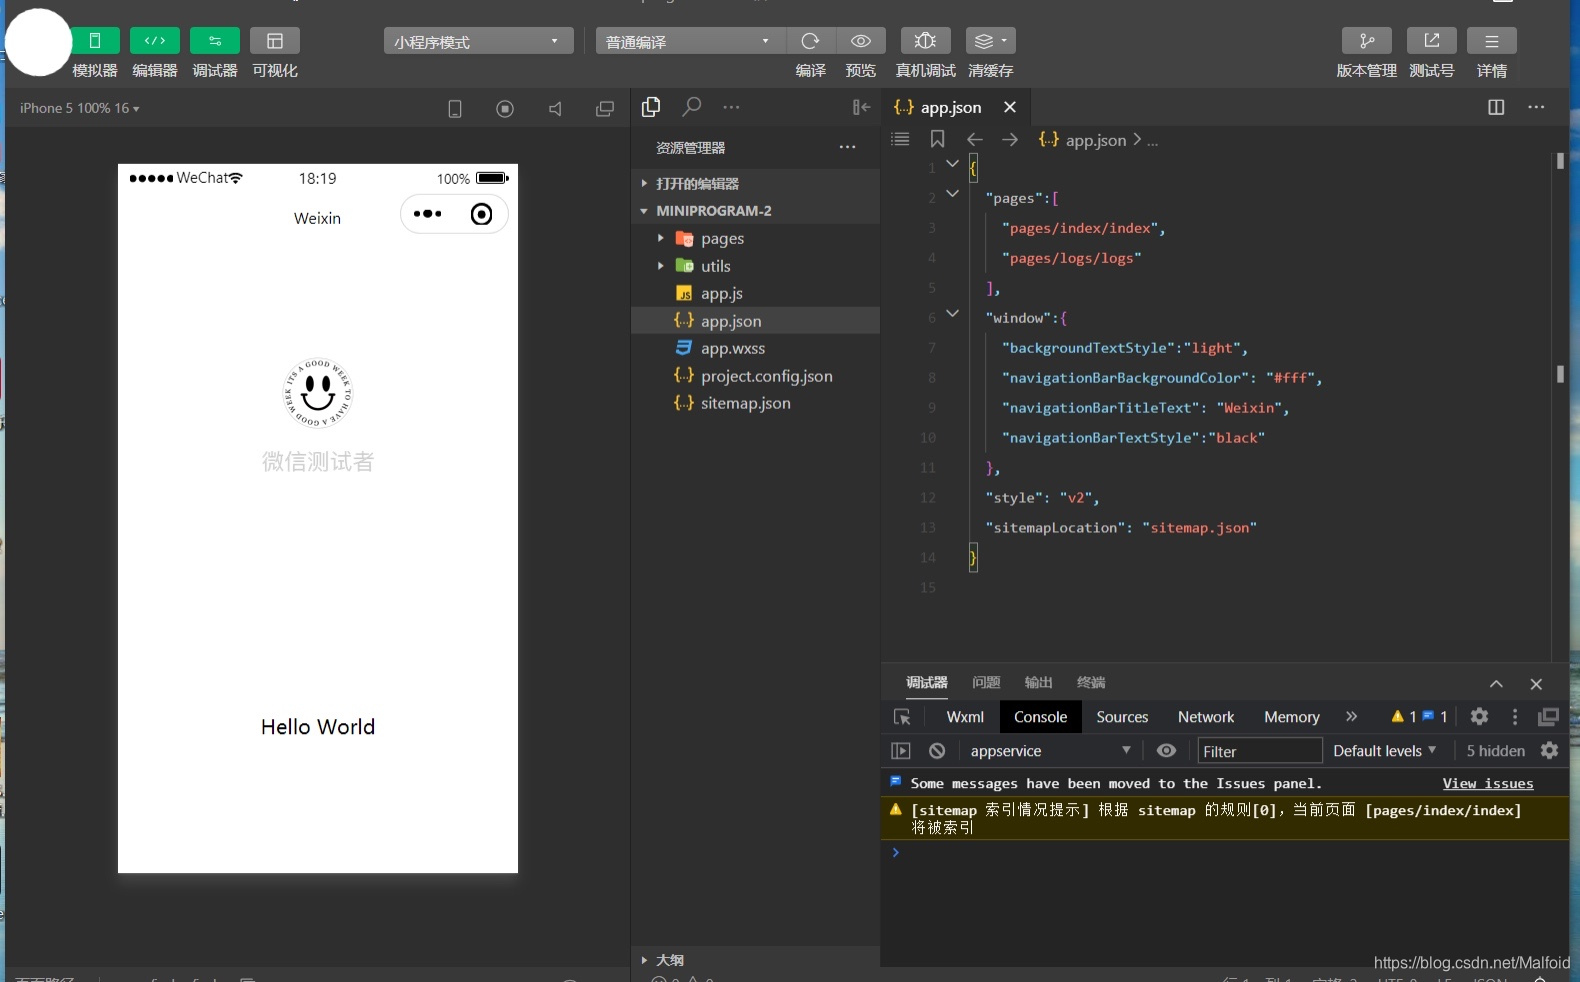Navigate back in editor
Viewport: 1580px width, 982px height.
pyautogui.click(x=975, y=139)
